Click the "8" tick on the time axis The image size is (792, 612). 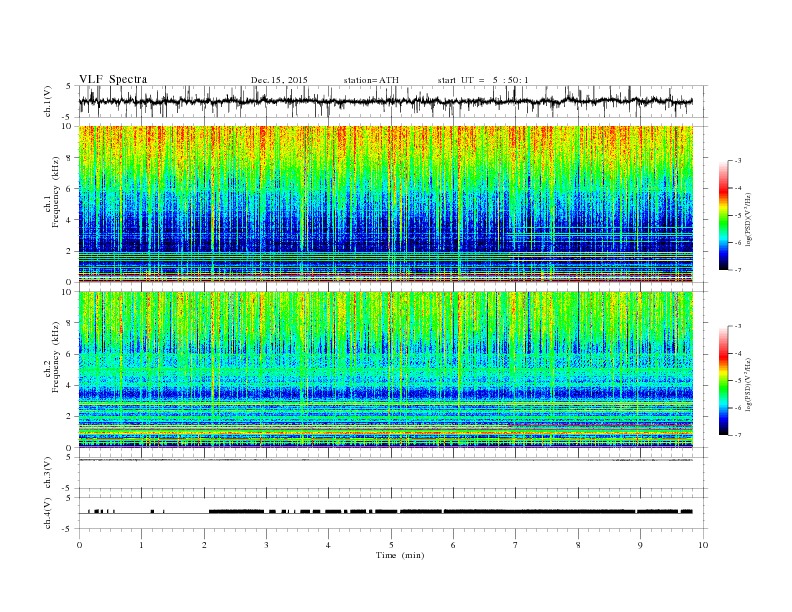[x=578, y=545]
